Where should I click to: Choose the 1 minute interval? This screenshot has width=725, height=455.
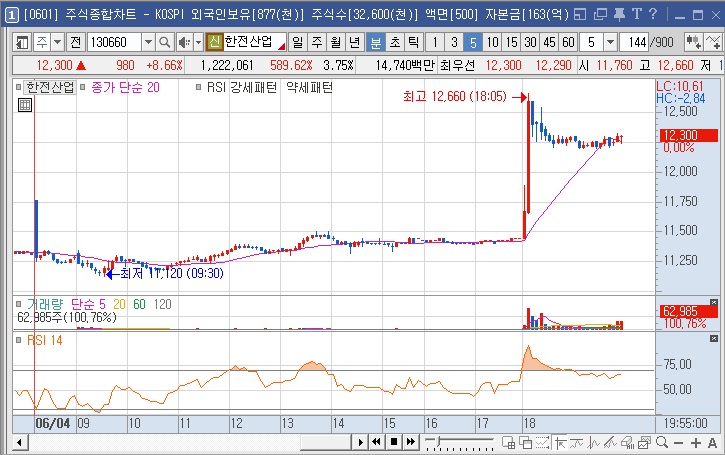pyautogui.click(x=435, y=43)
